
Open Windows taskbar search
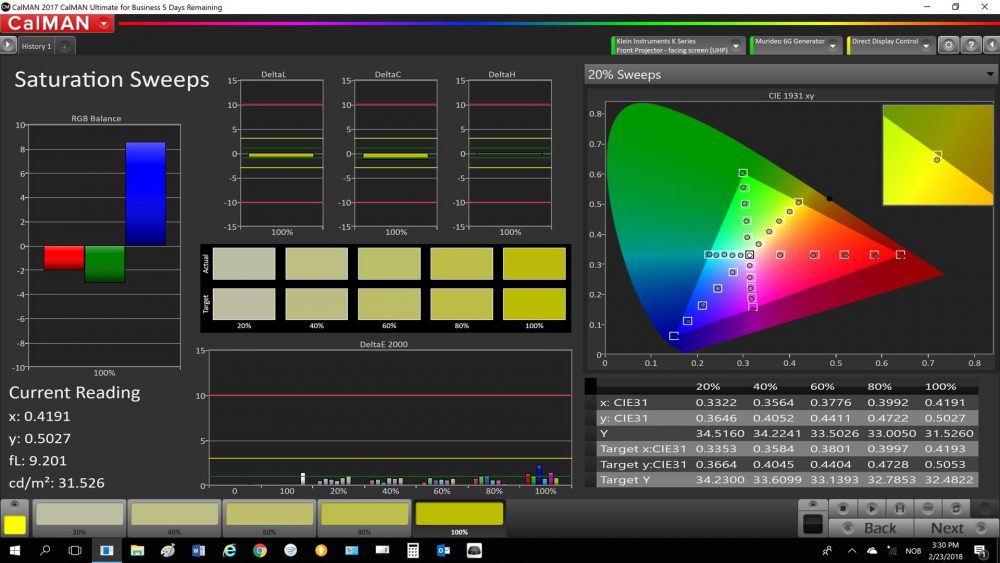point(45,550)
